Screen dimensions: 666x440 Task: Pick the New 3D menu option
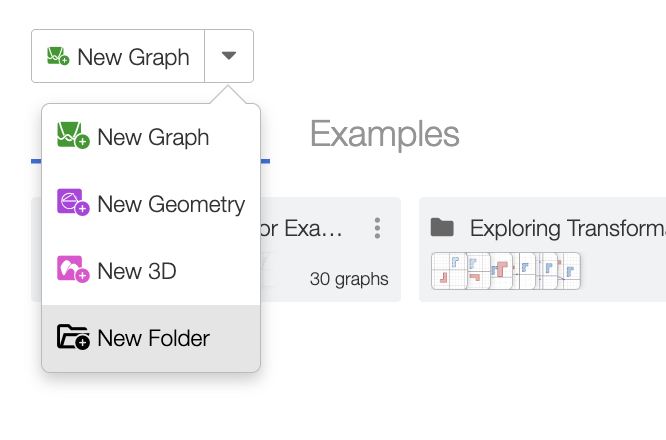click(x=136, y=271)
